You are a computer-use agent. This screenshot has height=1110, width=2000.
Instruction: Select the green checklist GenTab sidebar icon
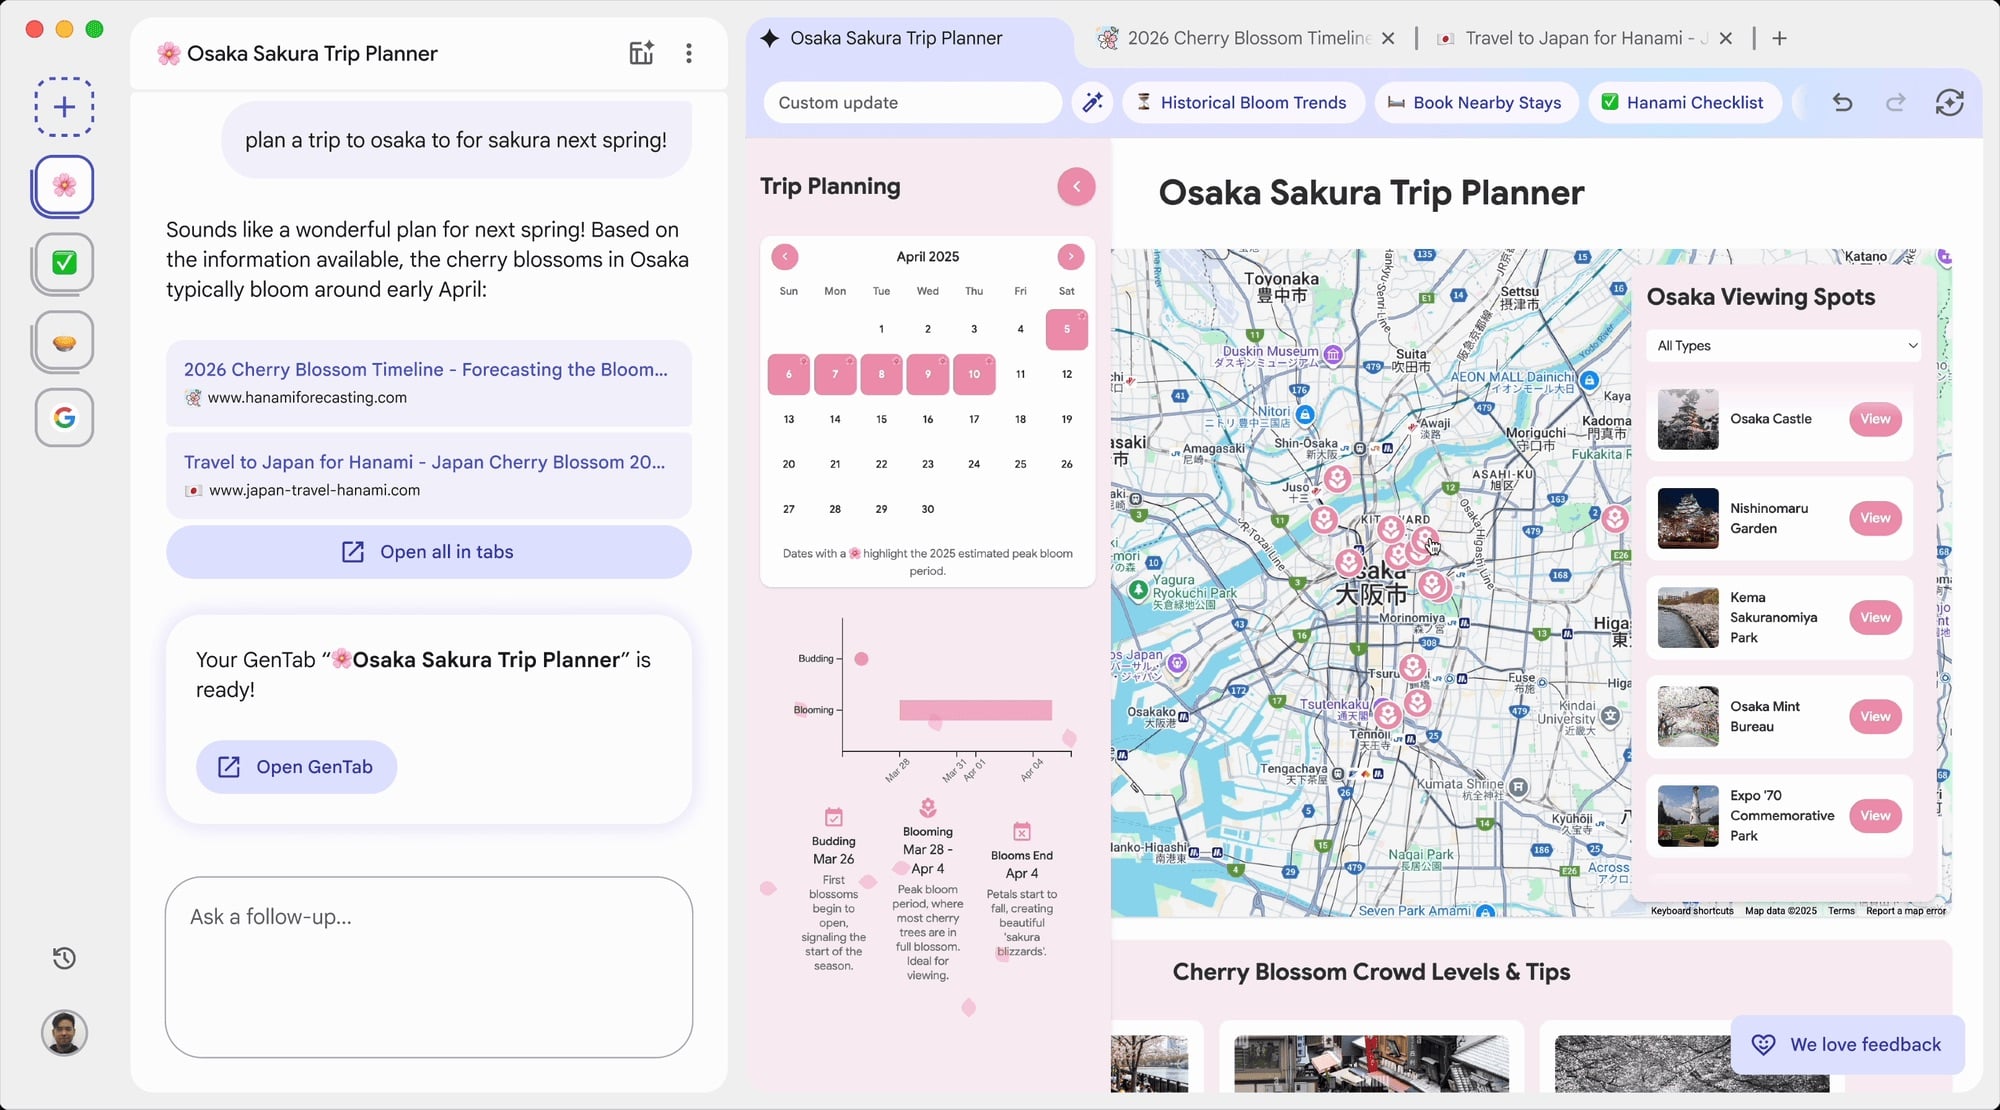tap(63, 263)
